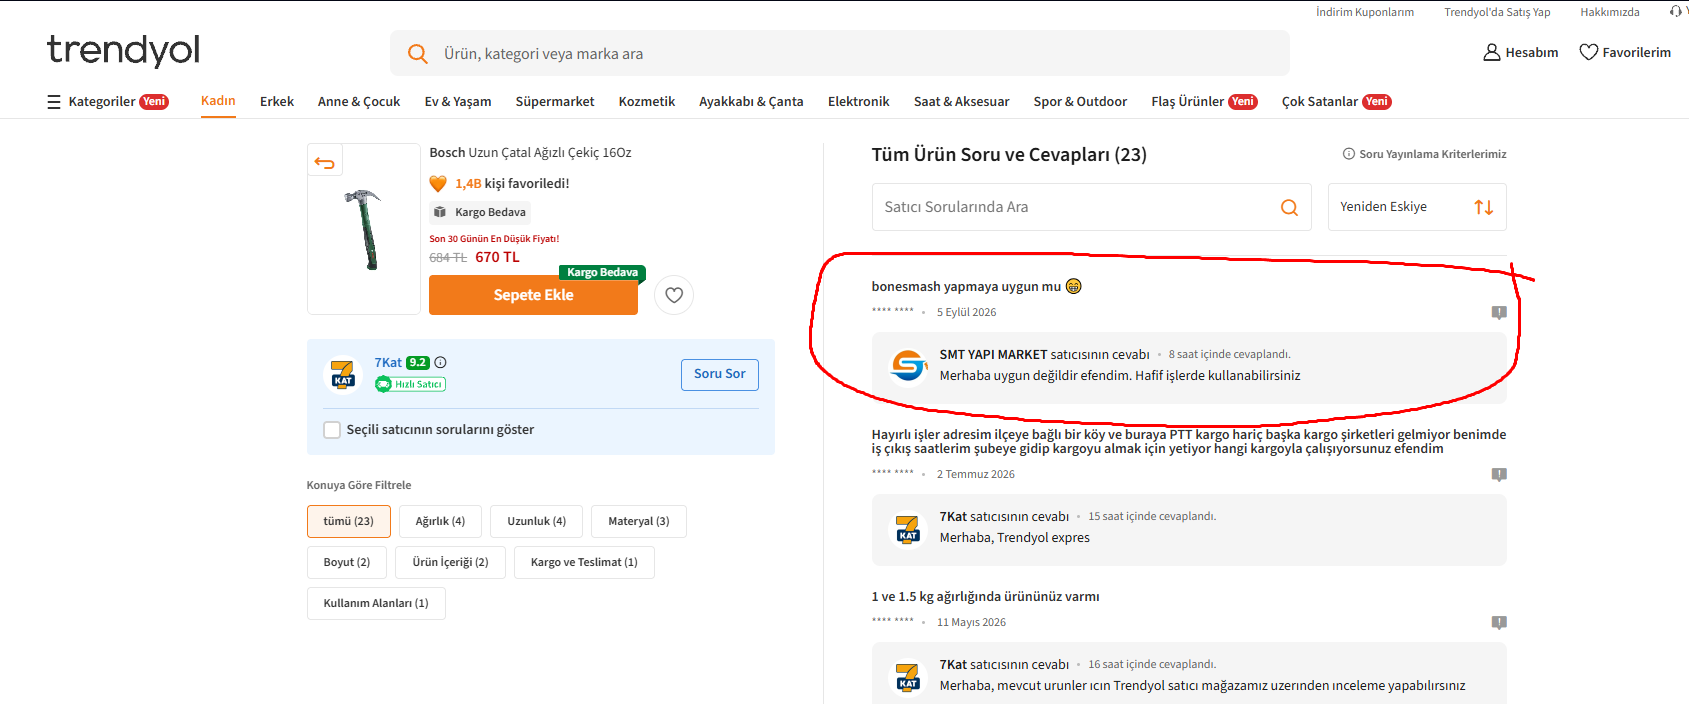Open Flaş Ürünler menu item
This screenshot has width=1689, height=704.
(x=1204, y=102)
